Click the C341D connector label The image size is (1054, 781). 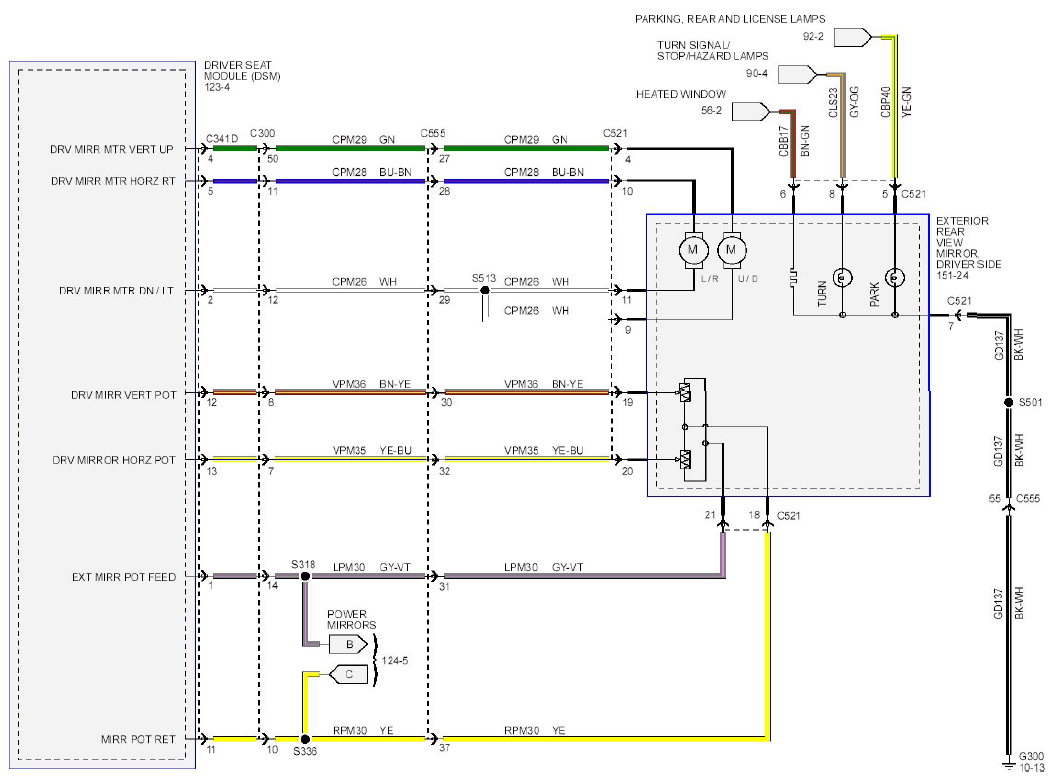pyautogui.click(x=222, y=138)
